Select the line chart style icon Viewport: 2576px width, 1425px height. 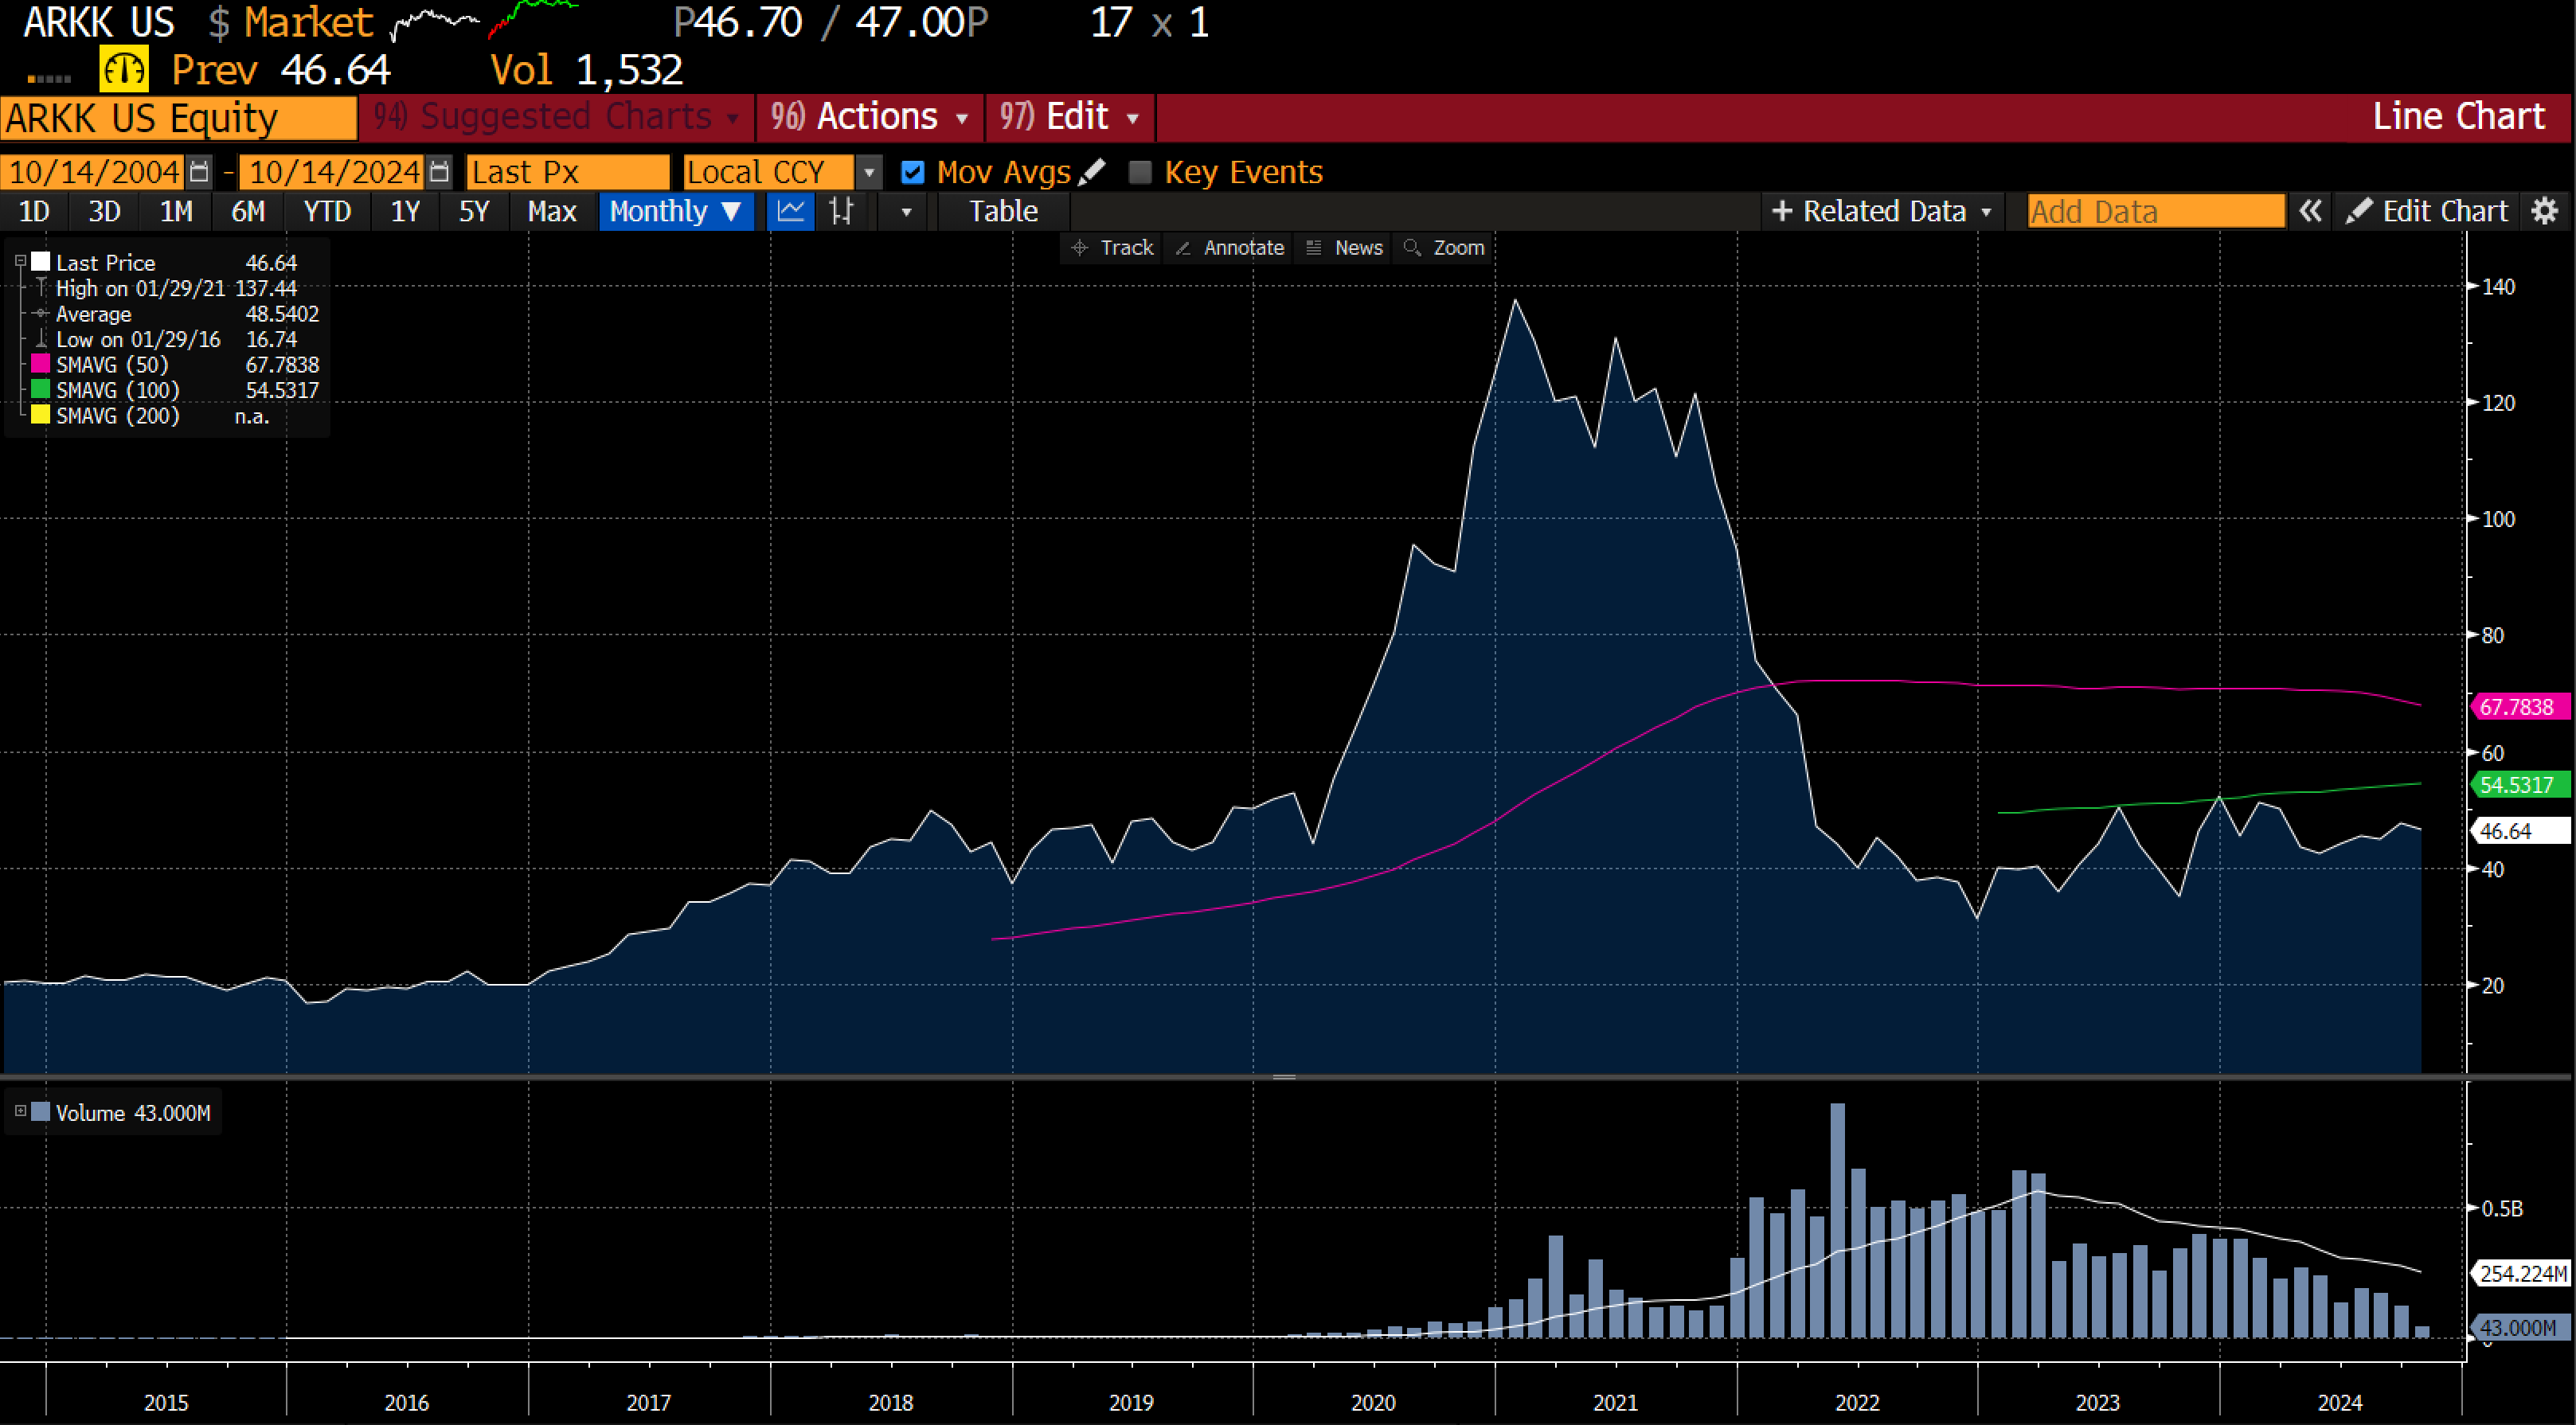(791, 211)
